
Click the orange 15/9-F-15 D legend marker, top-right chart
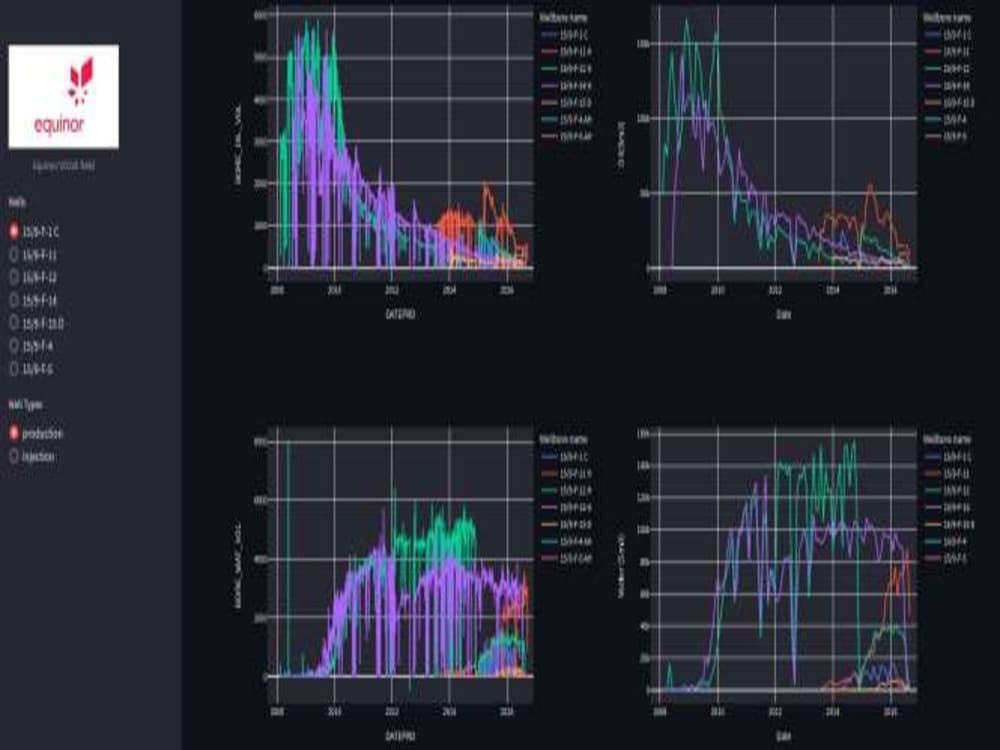coord(932,100)
